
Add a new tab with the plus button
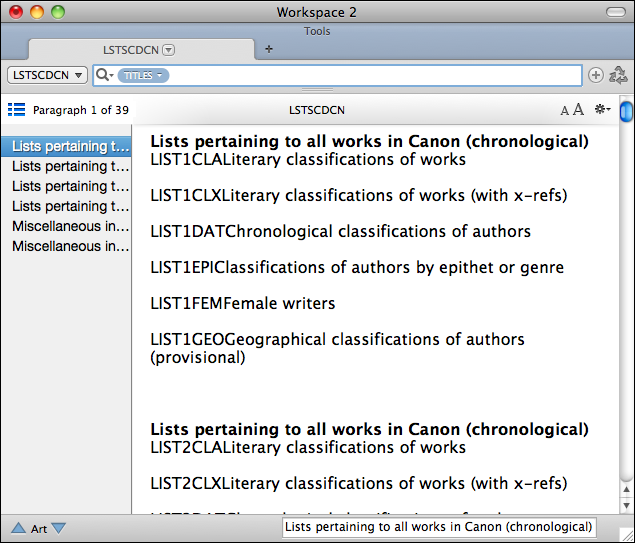pyautogui.click(x=268, y=49)
